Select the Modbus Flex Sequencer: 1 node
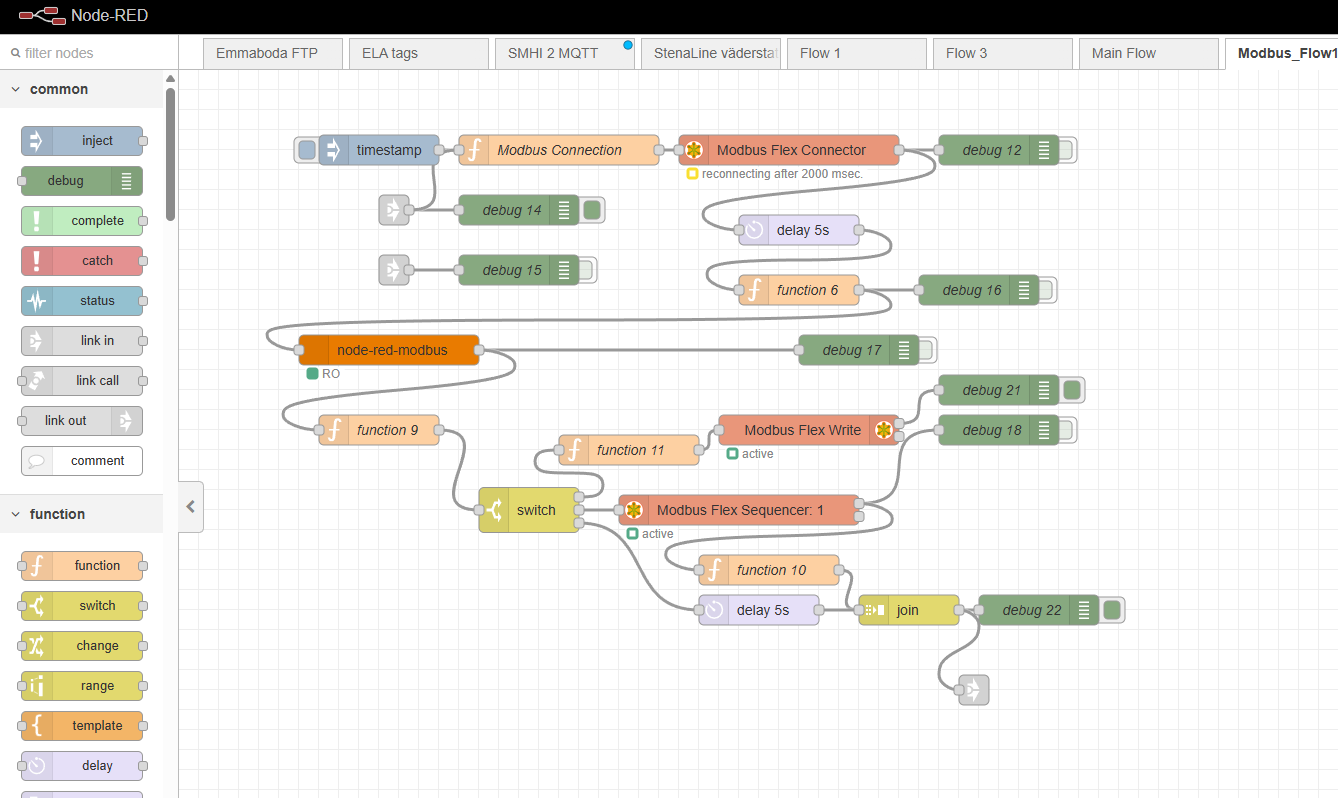This screenshot has height=798, width=1338. (739, 510)
